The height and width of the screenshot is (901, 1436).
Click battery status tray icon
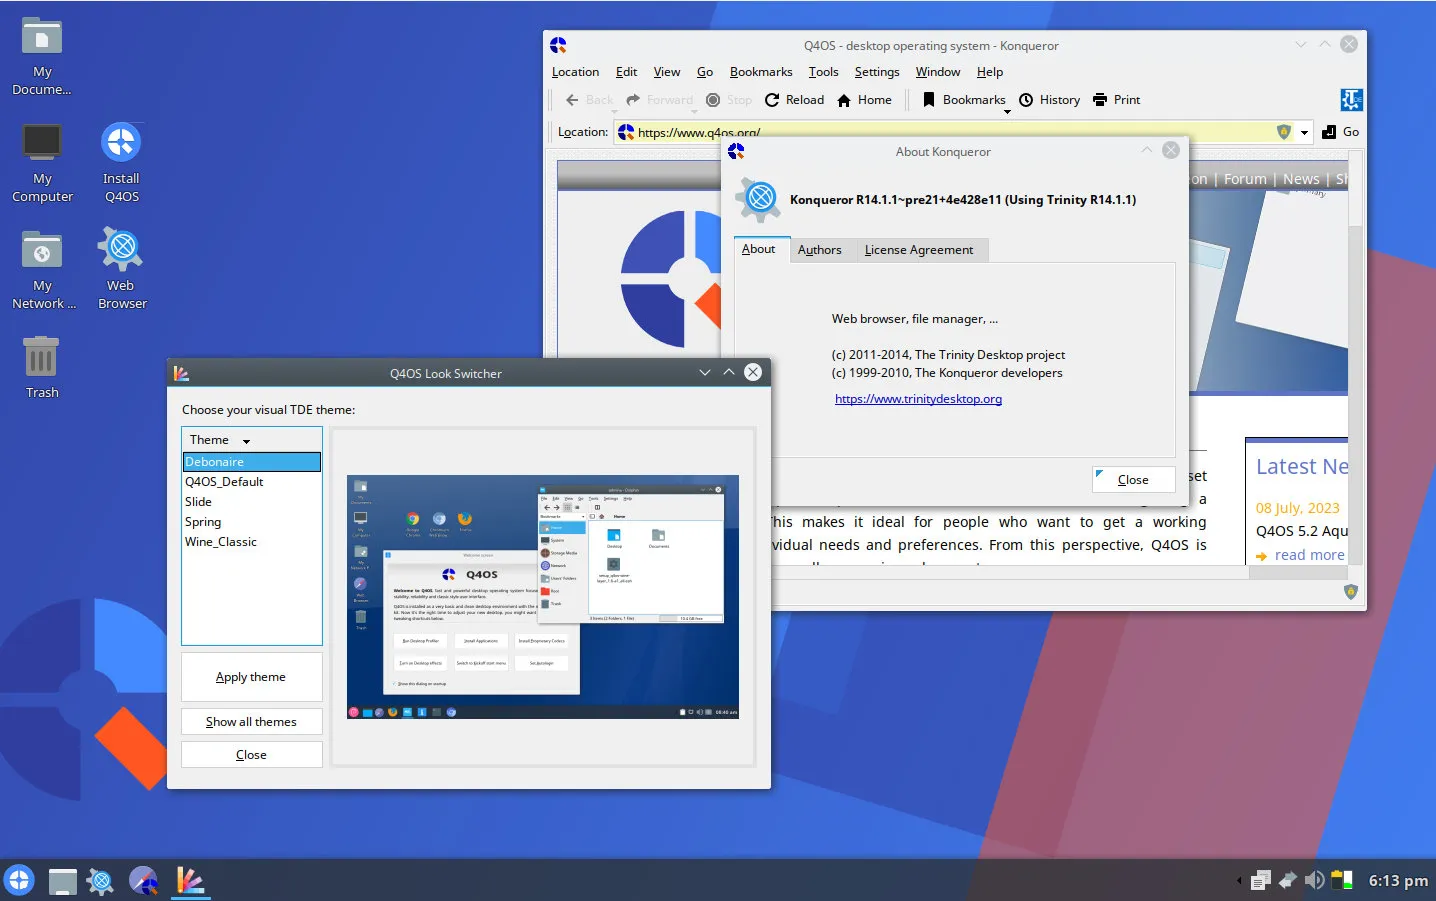(x=1342, y=880)
